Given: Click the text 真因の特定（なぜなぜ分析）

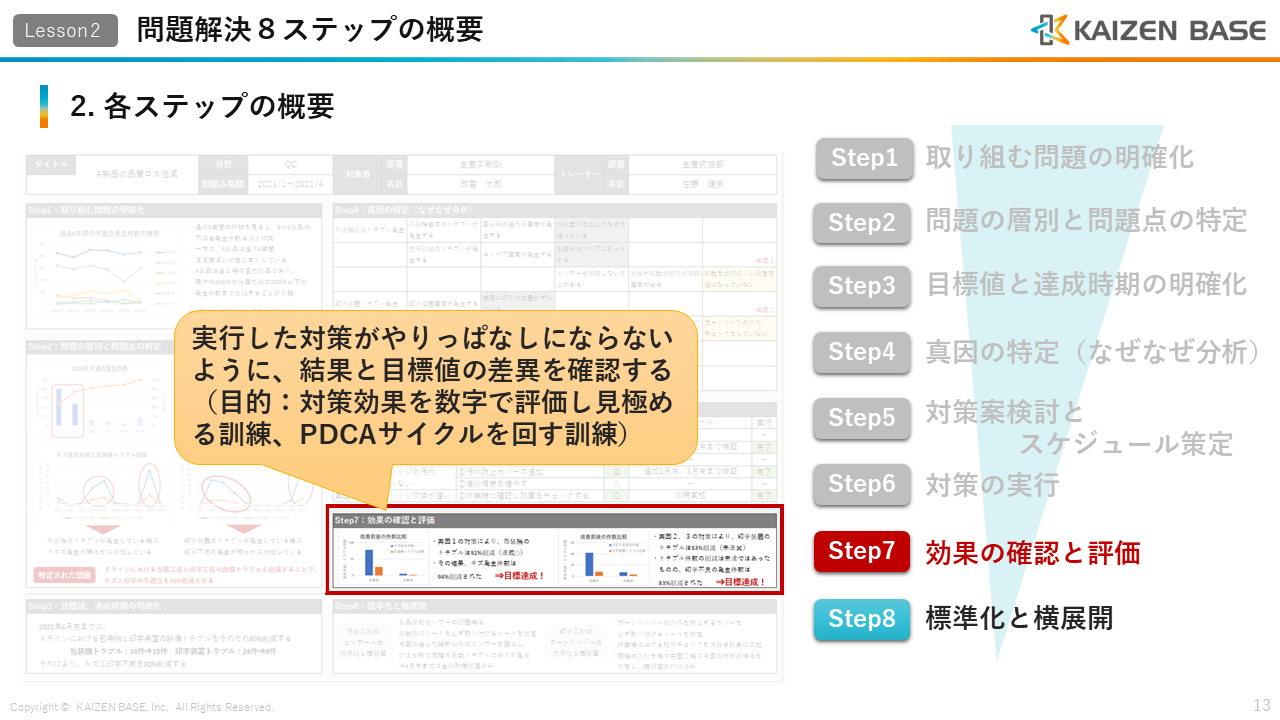Looking at the screenshot, I should click(1093, 352).
